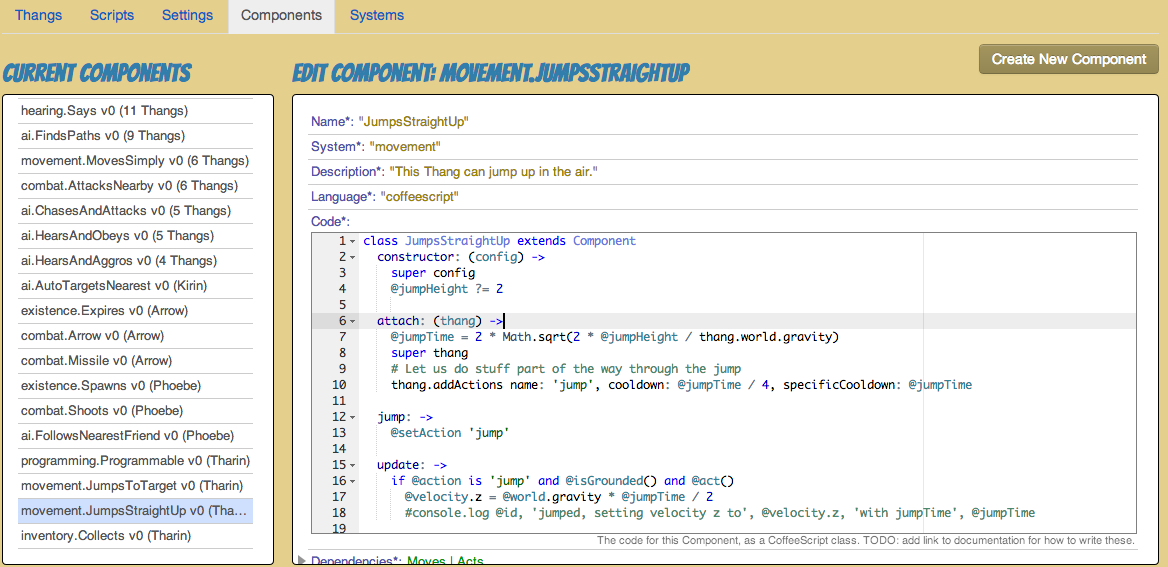
Task: Collapse the constructor fold arrow on line 2
Action: [x=352, y=257]
